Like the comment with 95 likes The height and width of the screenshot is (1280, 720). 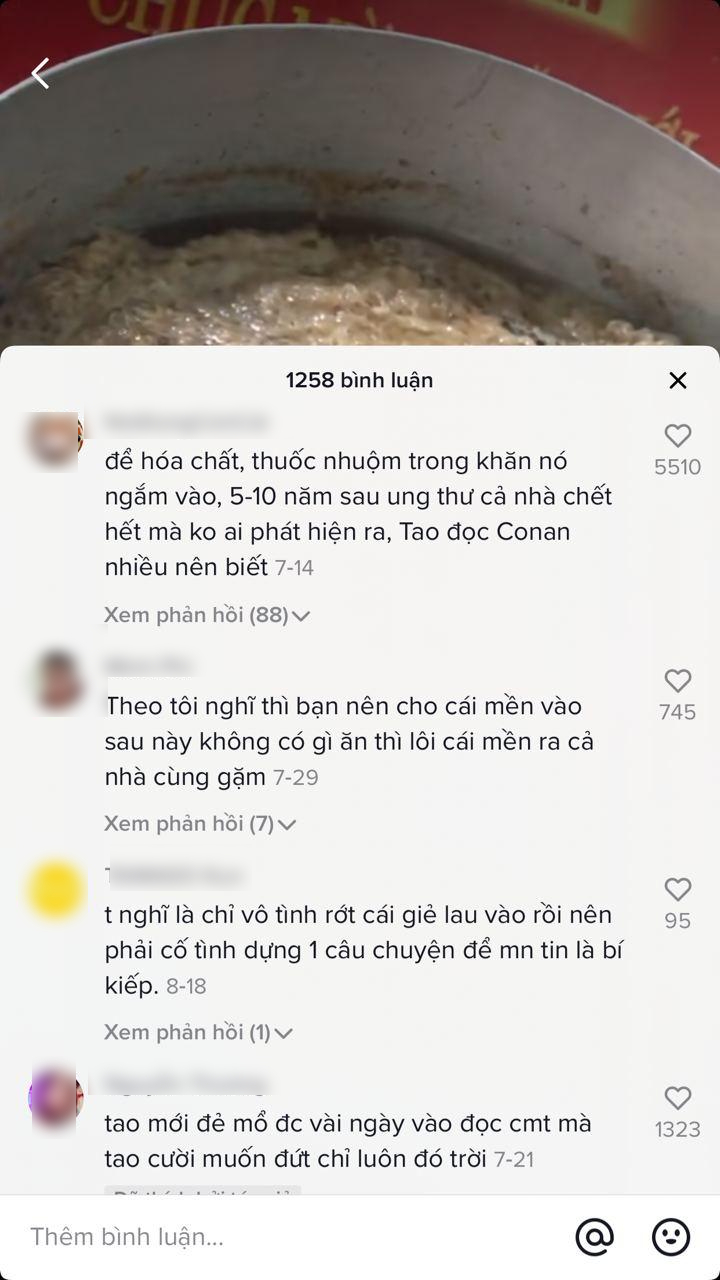tap(678, 890)
